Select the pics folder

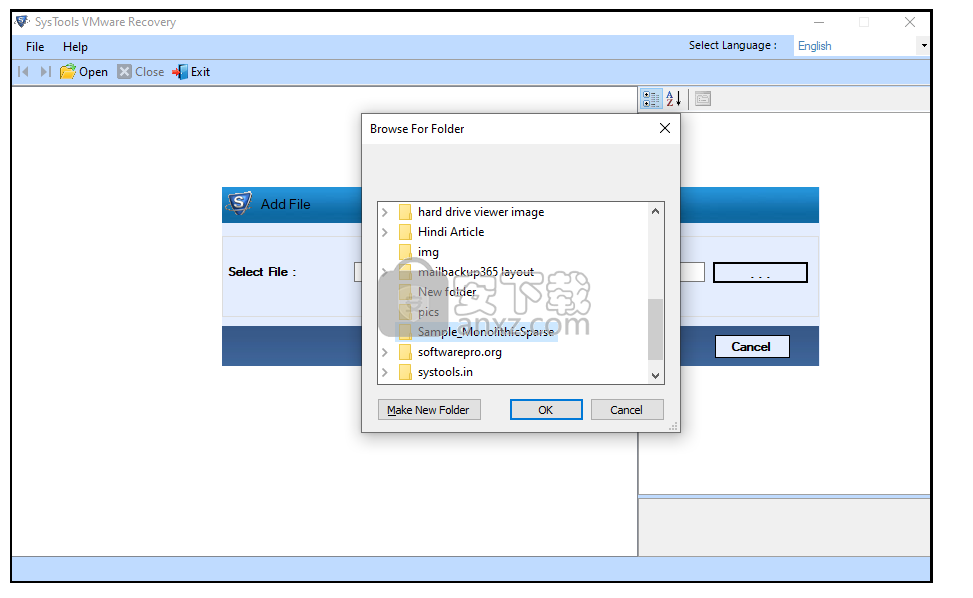click(428, 312)
